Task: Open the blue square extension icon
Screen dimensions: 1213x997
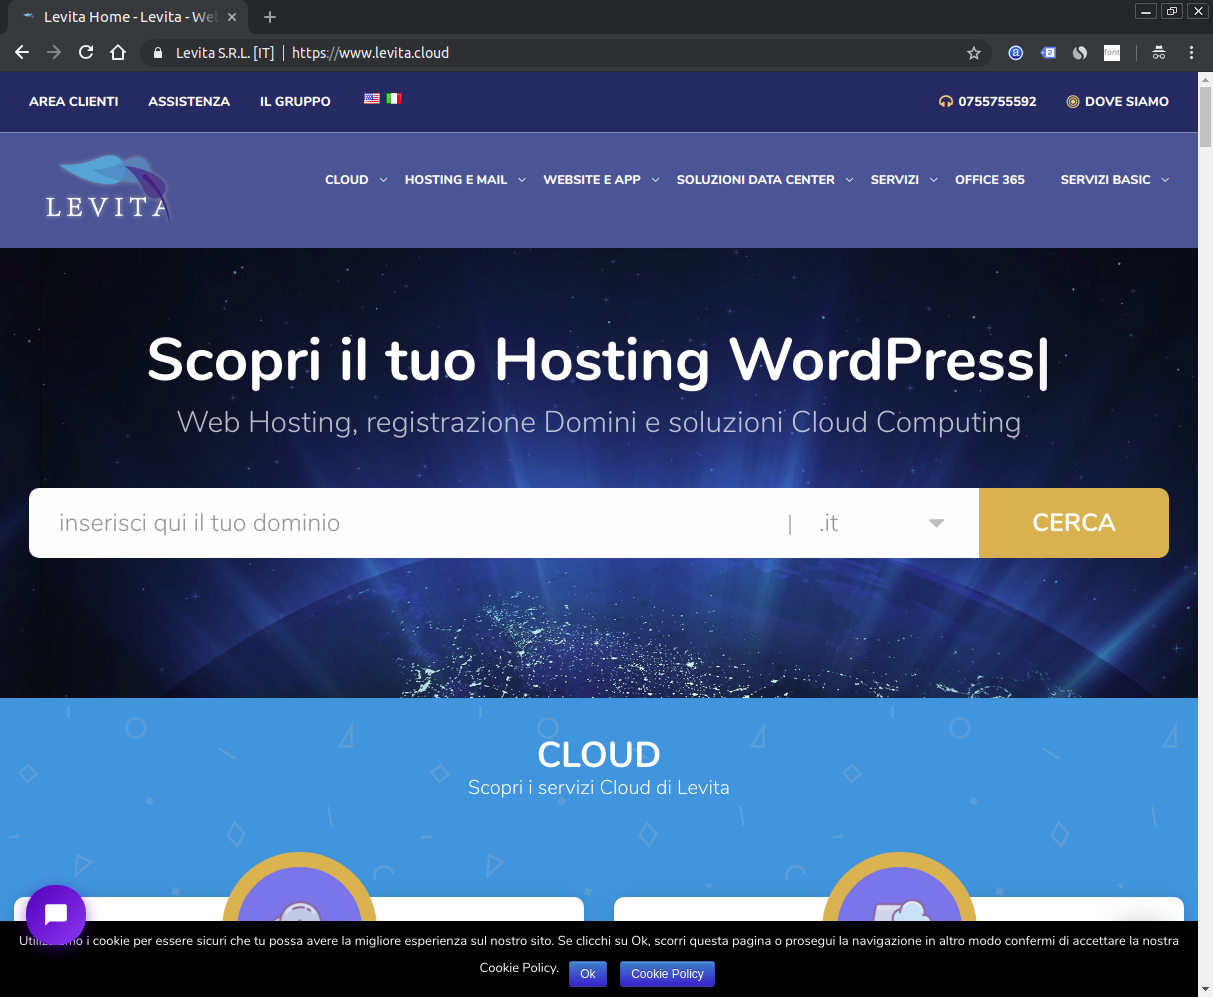Action: point(1048,53)
